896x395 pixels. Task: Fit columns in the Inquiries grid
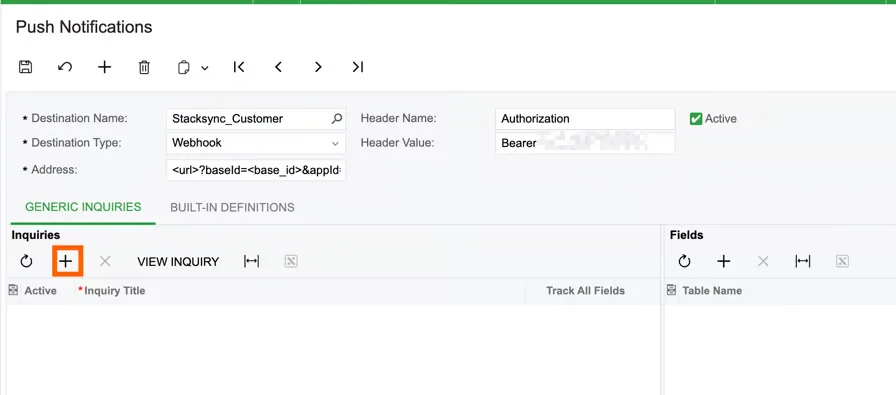pyautogui.click(x=251, y=261)
